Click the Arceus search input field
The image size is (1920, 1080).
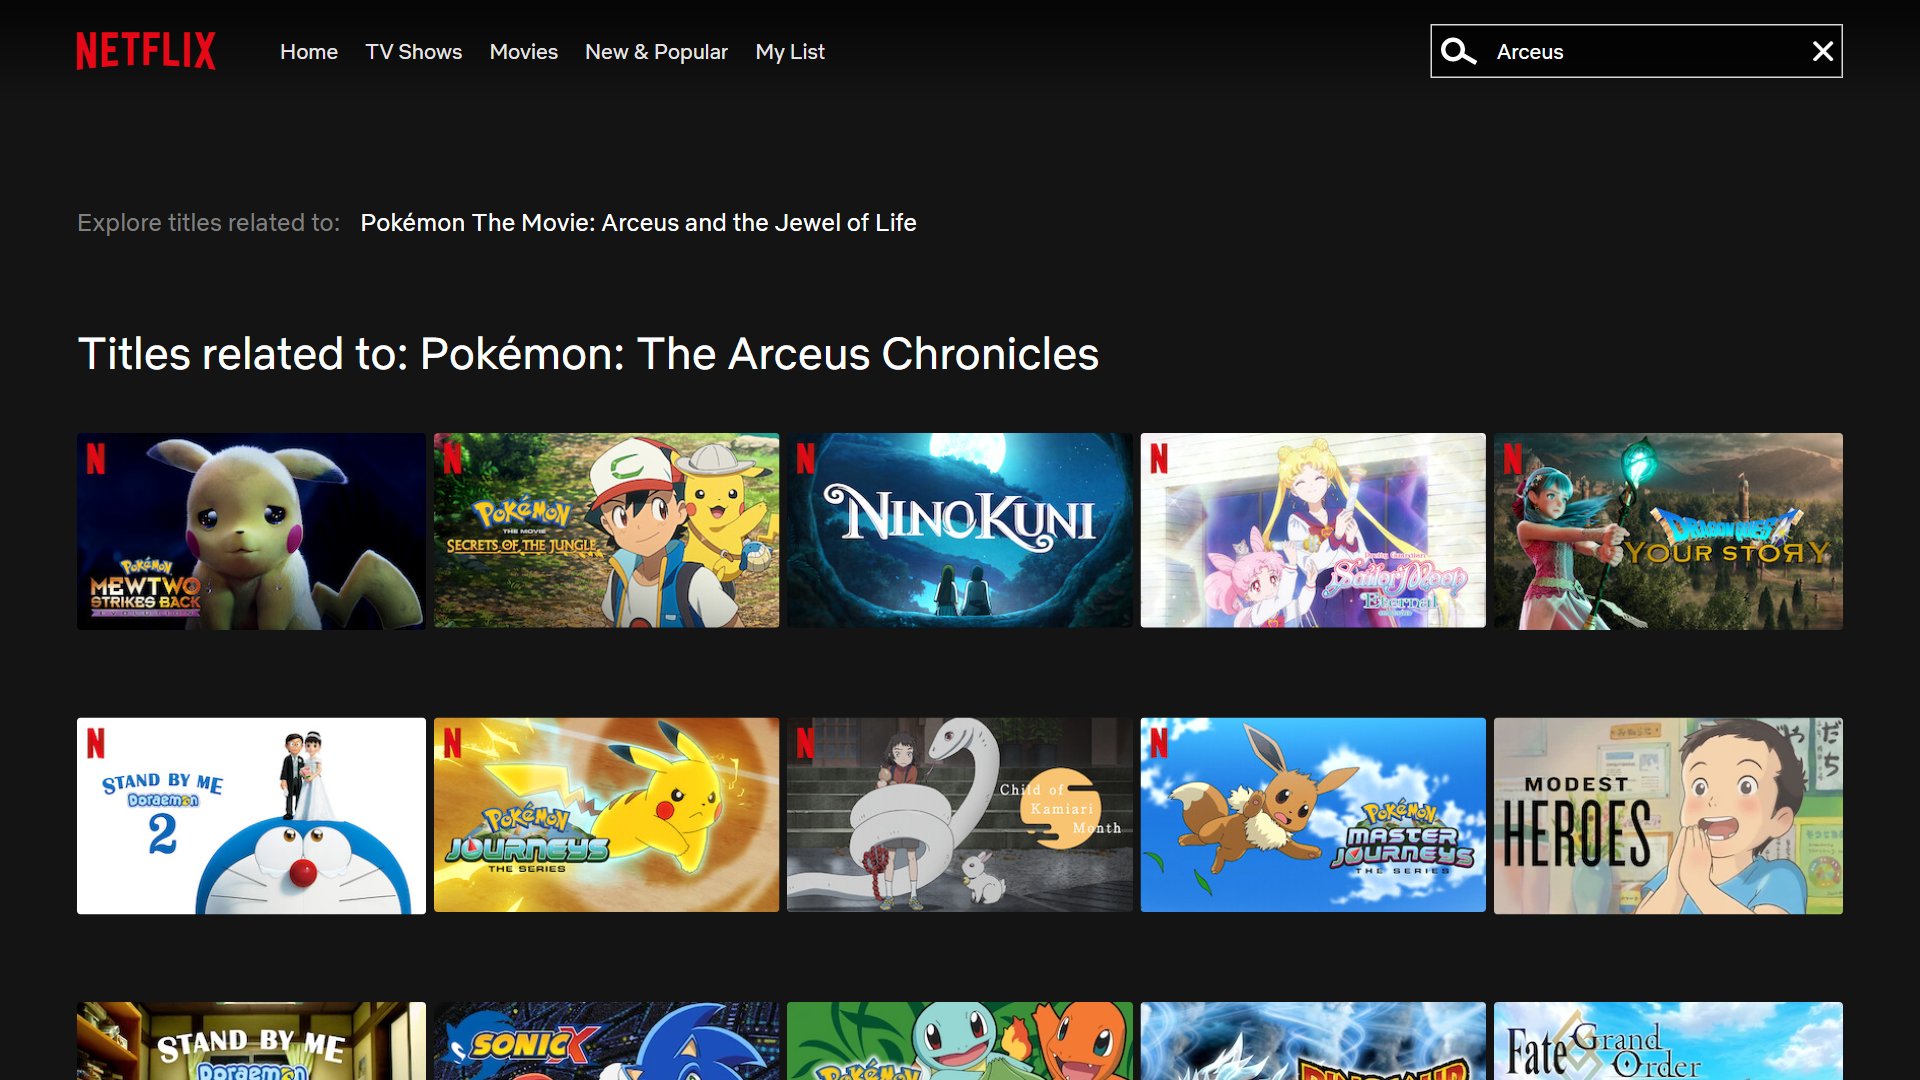1640,52
